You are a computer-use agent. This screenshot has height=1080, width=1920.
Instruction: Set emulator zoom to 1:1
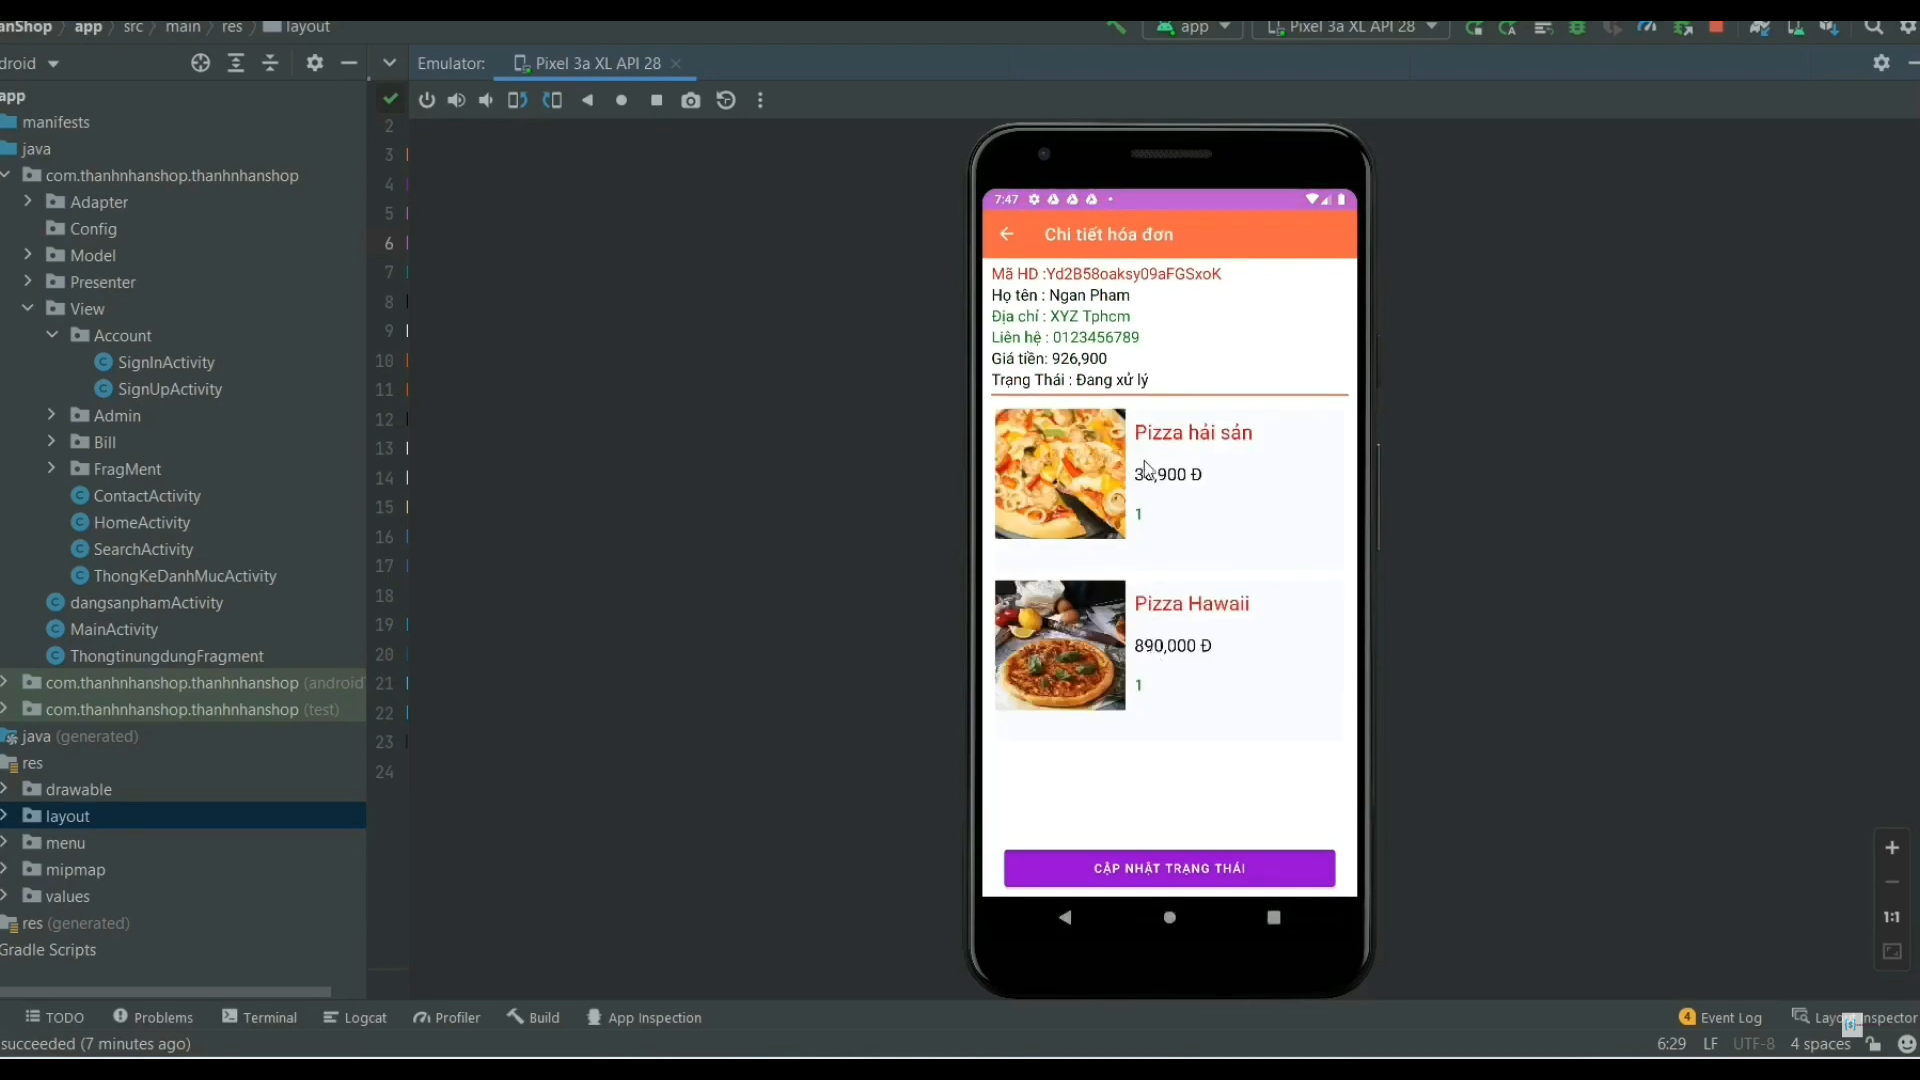[1892, 917]
